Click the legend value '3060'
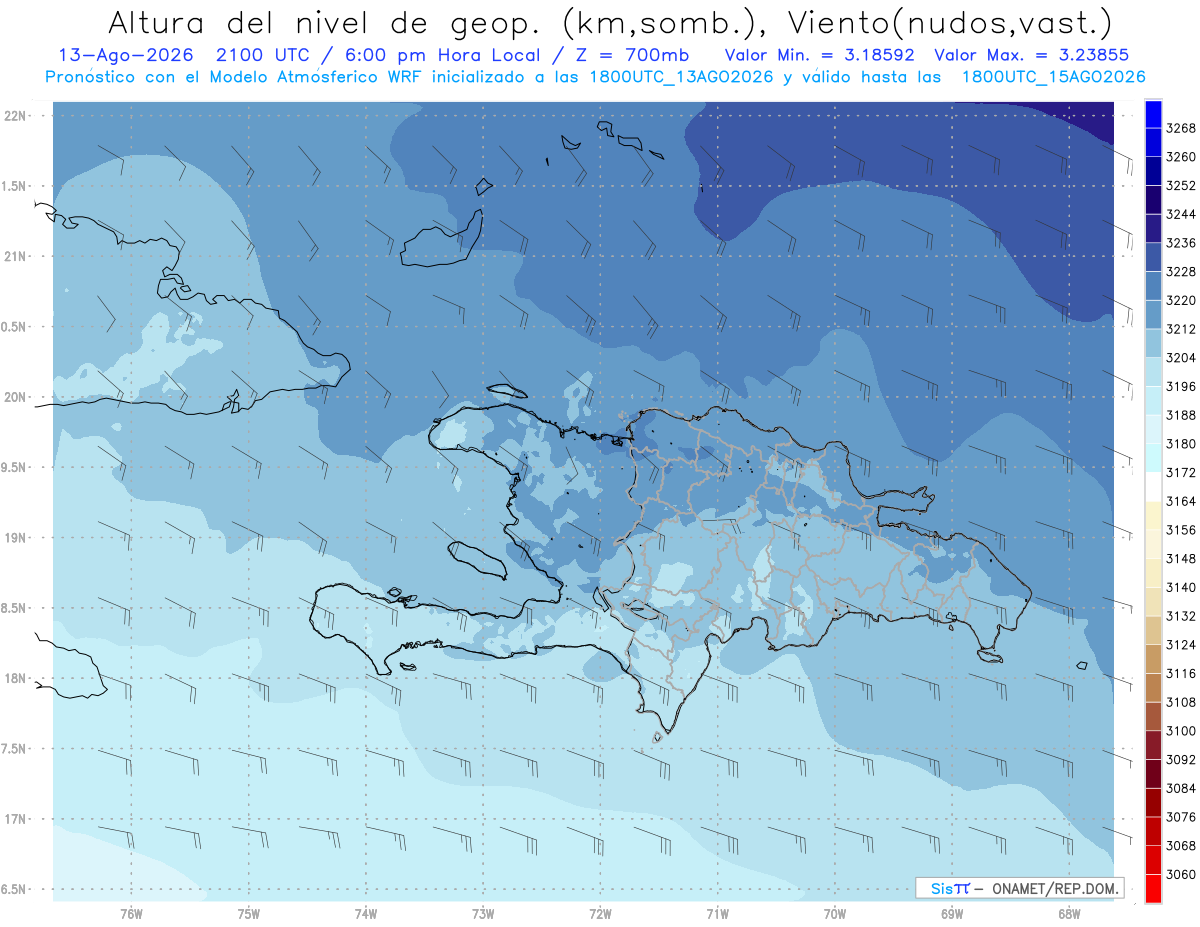1200x927 pixels. (1180, 874)
